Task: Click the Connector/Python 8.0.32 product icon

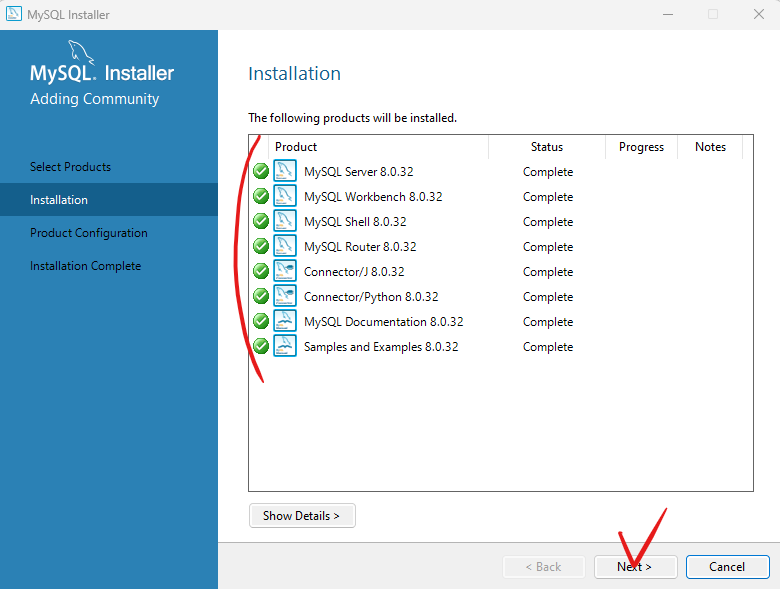Action: (285, 296)
